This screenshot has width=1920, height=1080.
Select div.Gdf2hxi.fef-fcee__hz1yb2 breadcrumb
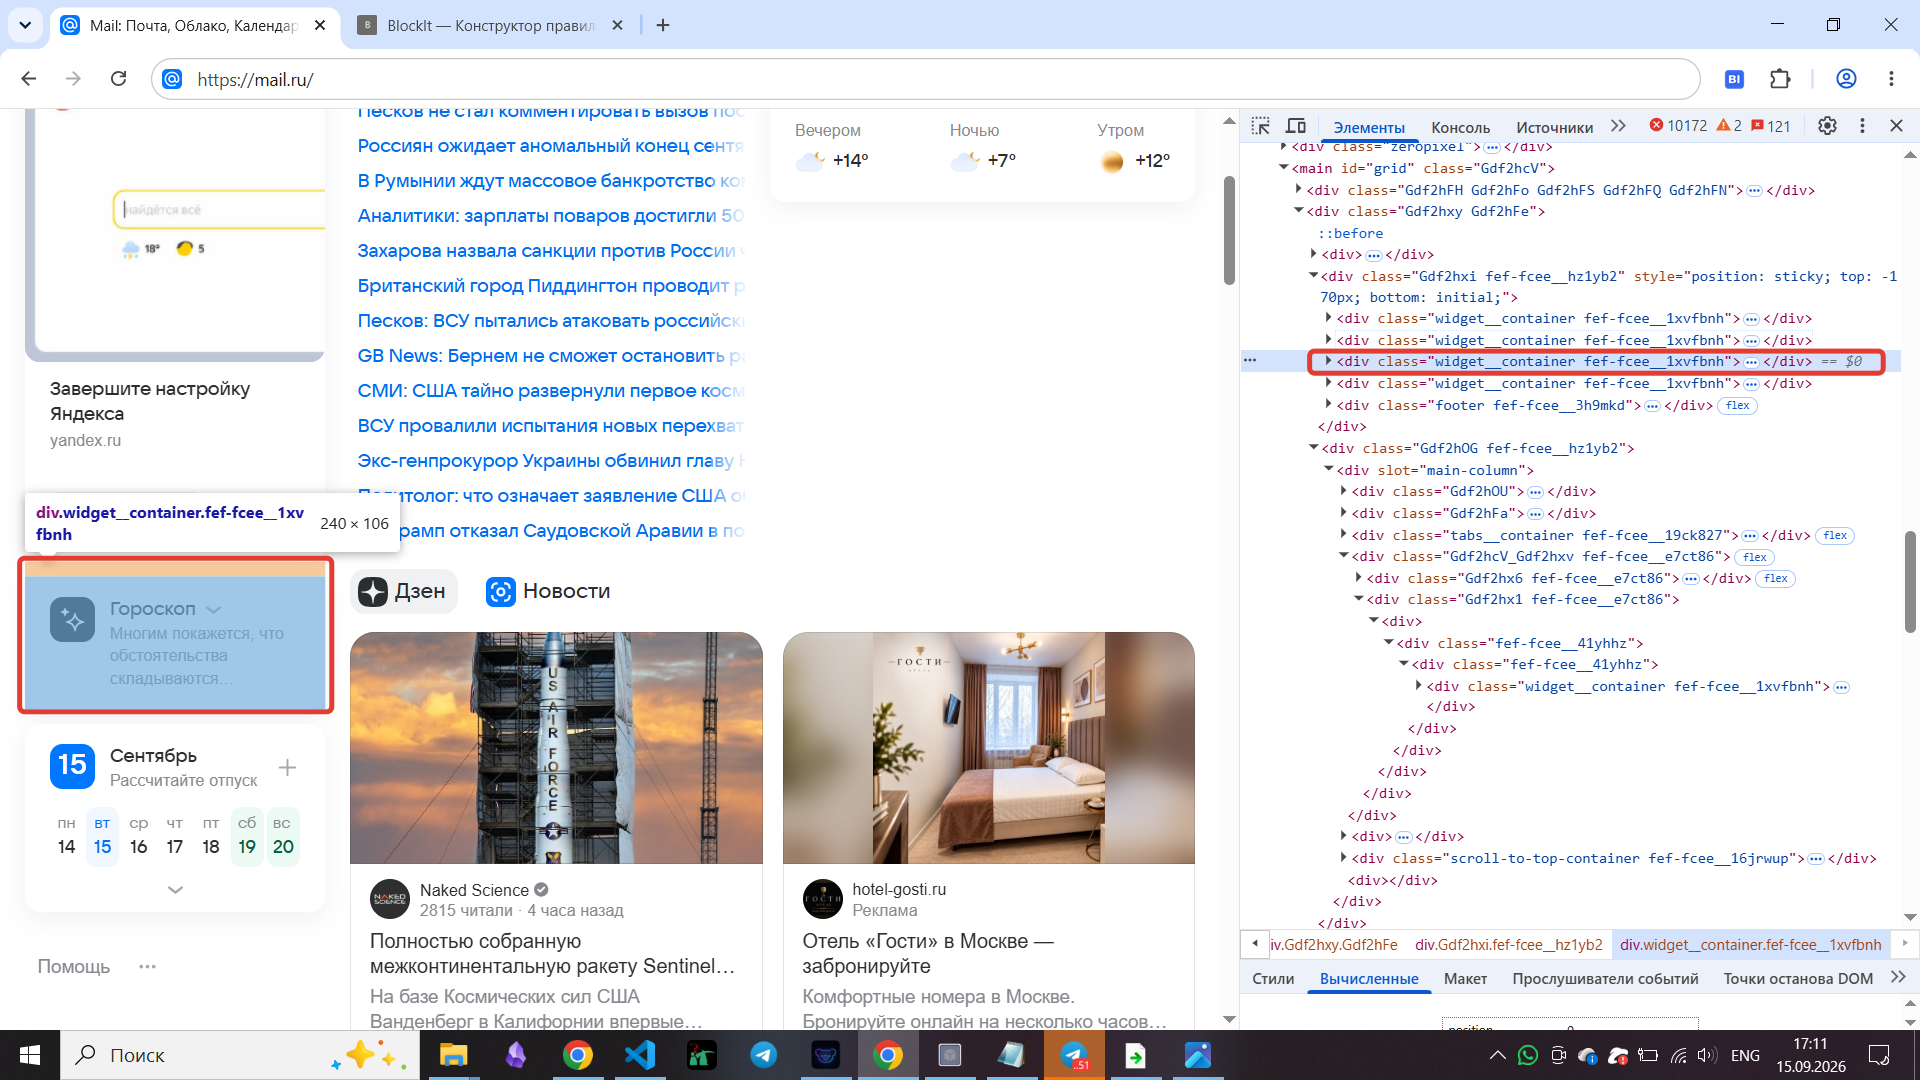point(1508,945)
